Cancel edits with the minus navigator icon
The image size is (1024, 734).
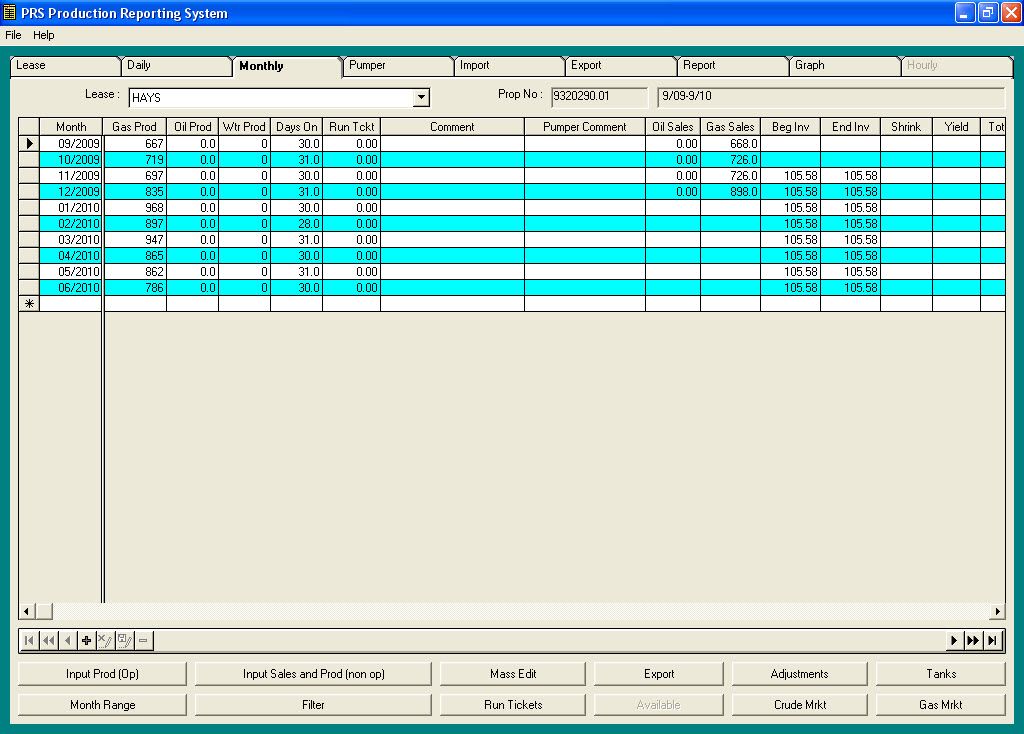[143, 640]
